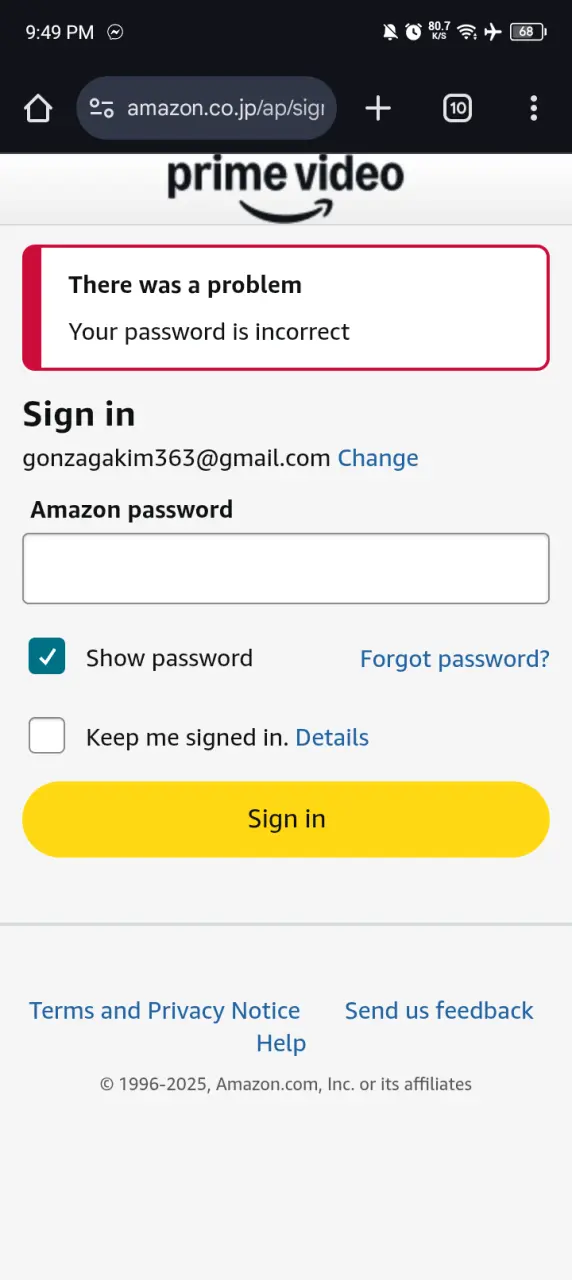
Task: Open Details about staying signed in
Action: (332, 737)
